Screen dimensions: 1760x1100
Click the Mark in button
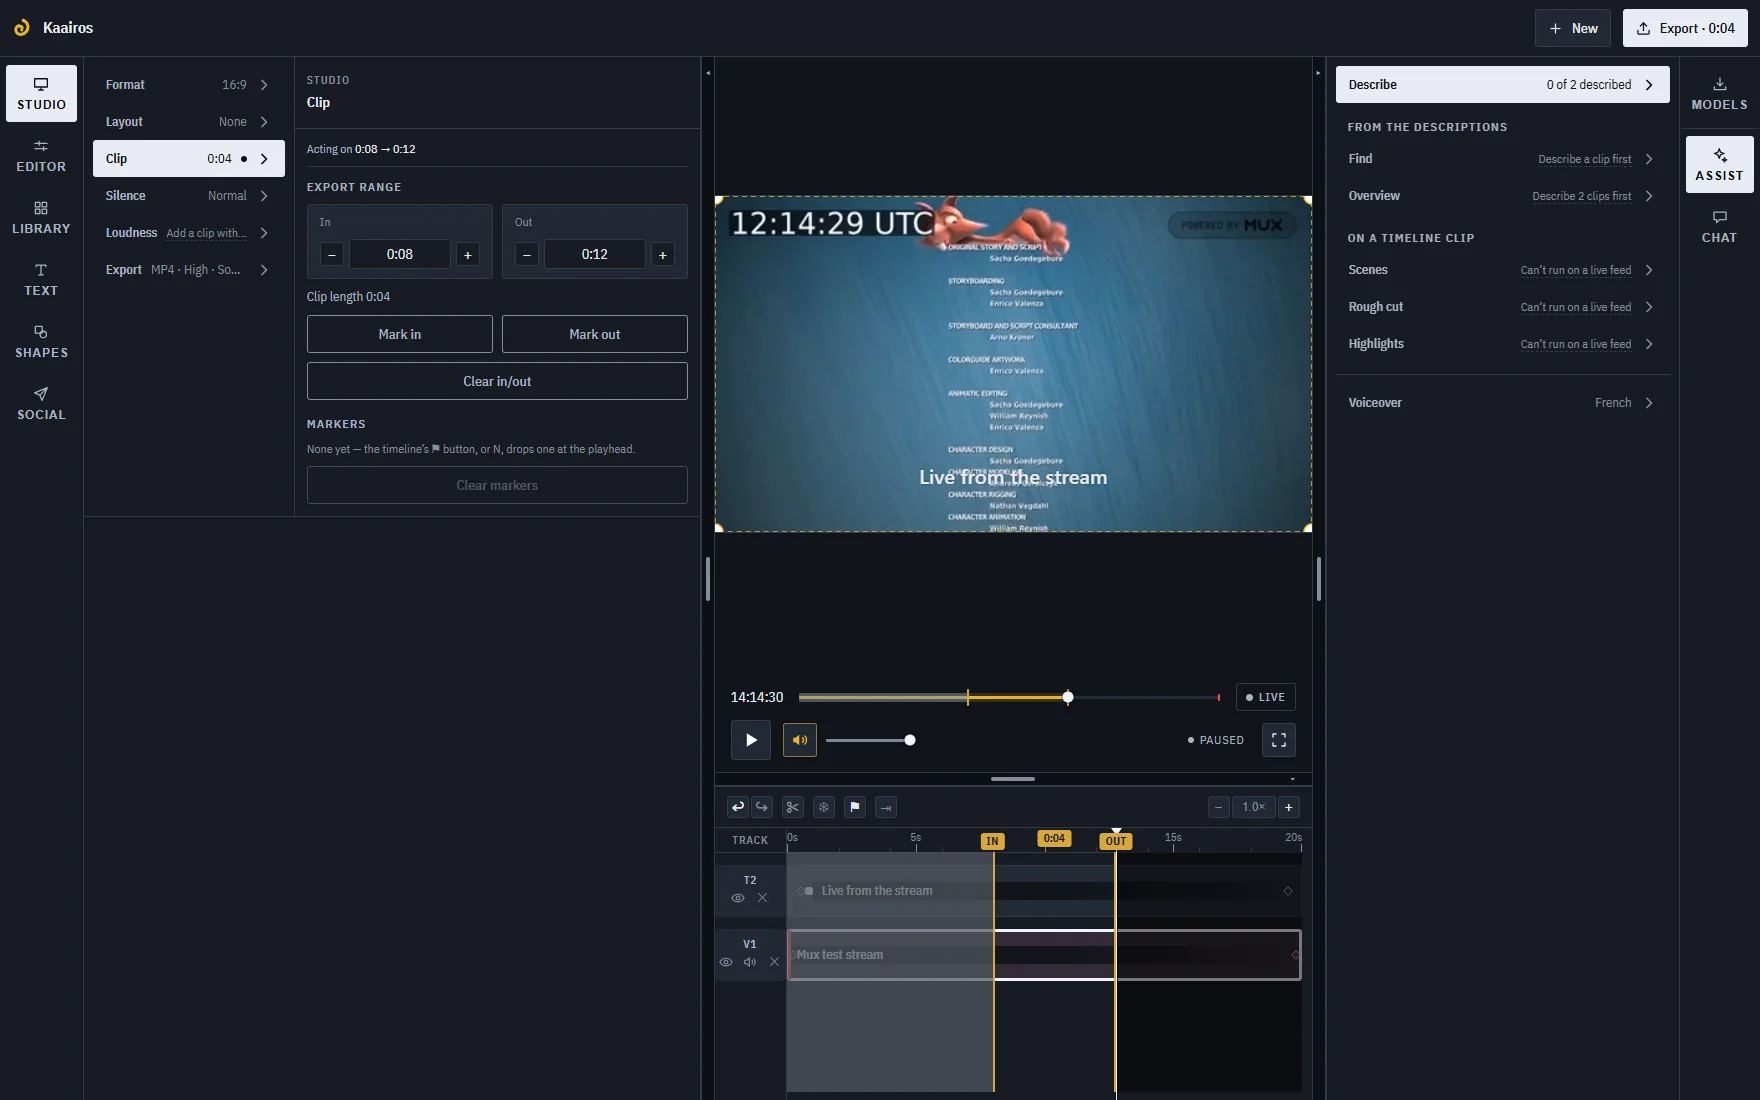coord(400,334)
